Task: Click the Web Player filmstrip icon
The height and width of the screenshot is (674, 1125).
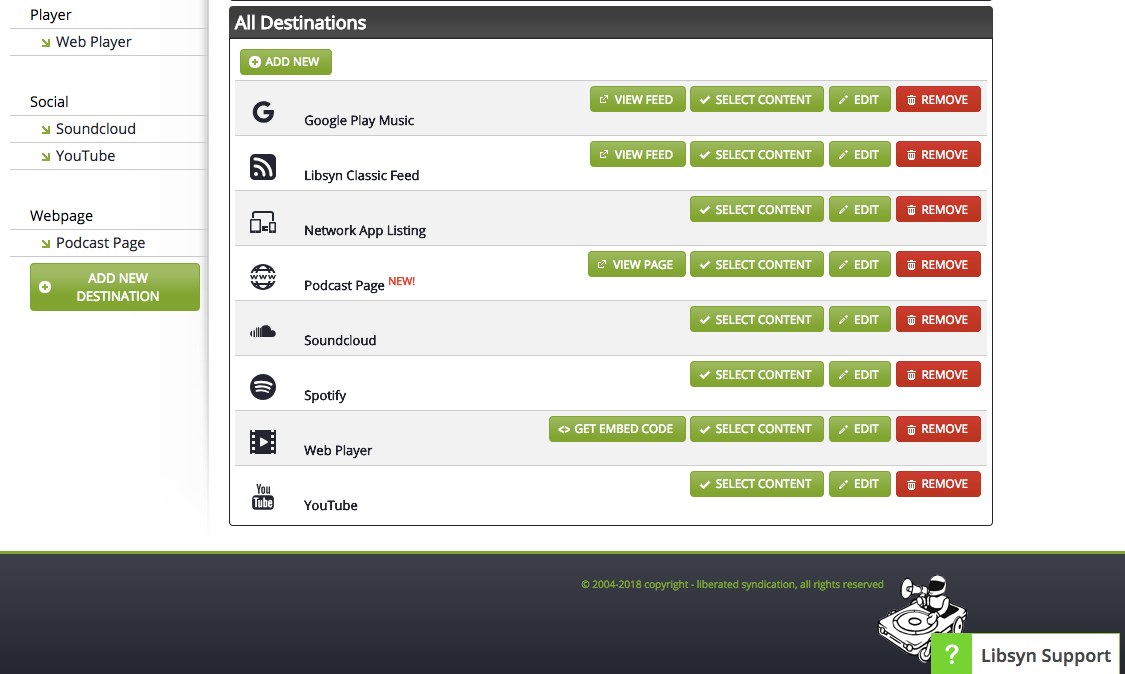Action: point(263,441)
